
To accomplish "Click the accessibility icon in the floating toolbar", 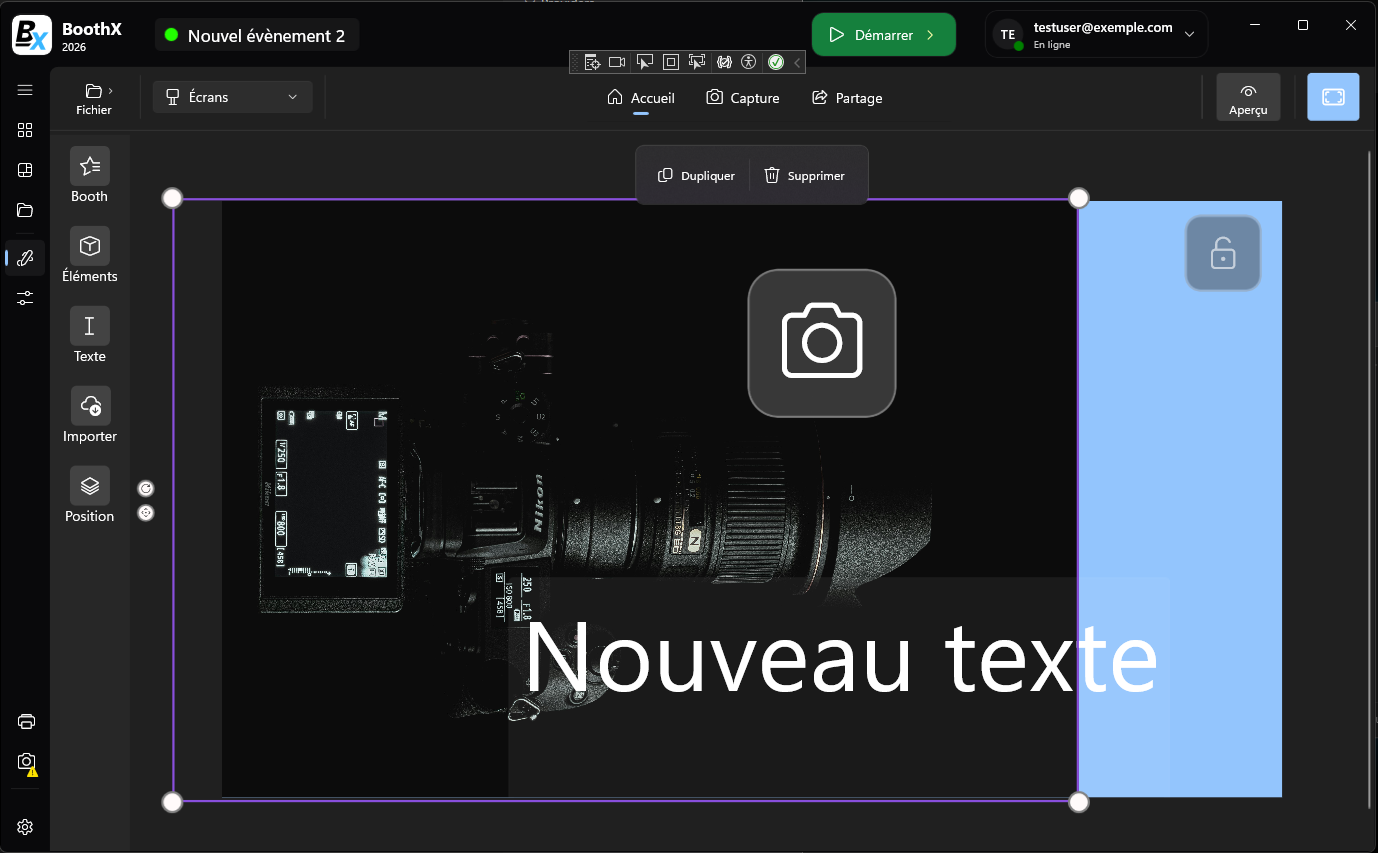I will [749, 61].
